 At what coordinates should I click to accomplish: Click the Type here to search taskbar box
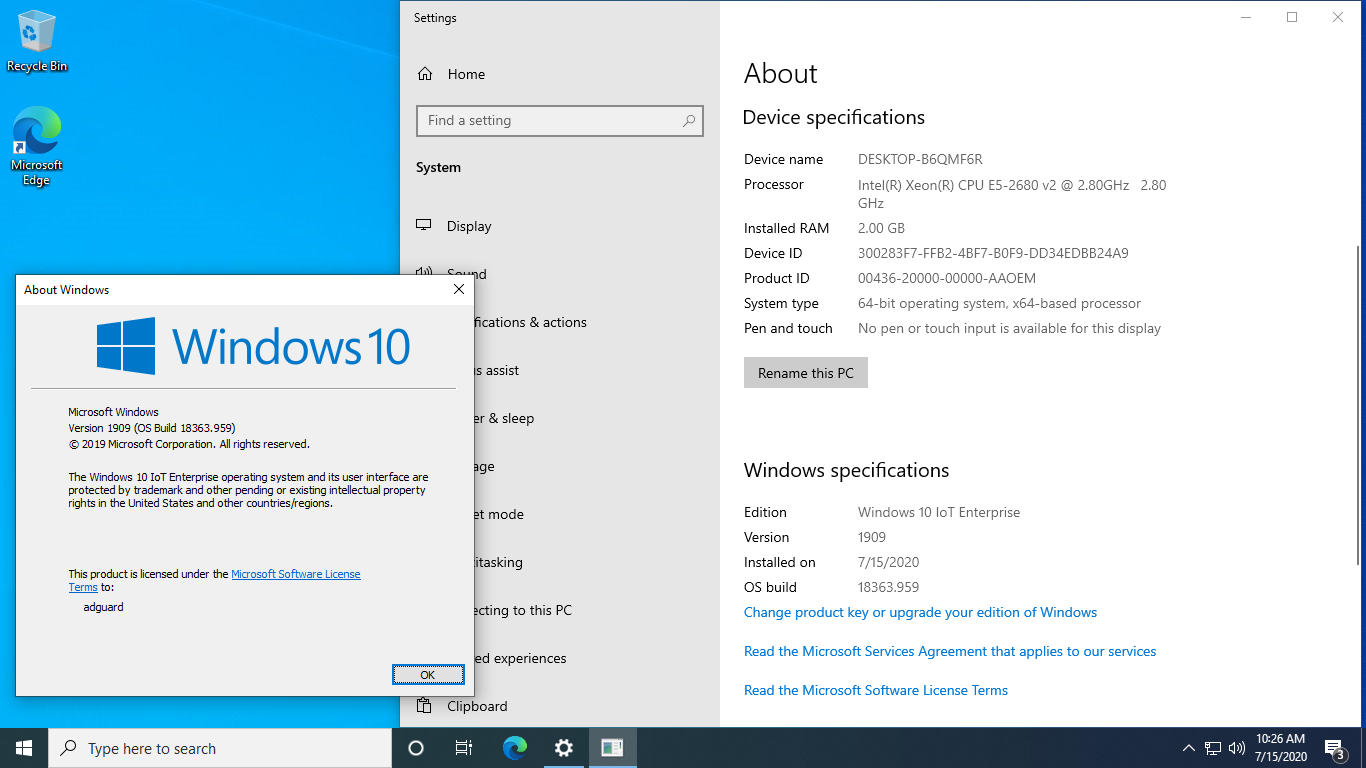220,748
